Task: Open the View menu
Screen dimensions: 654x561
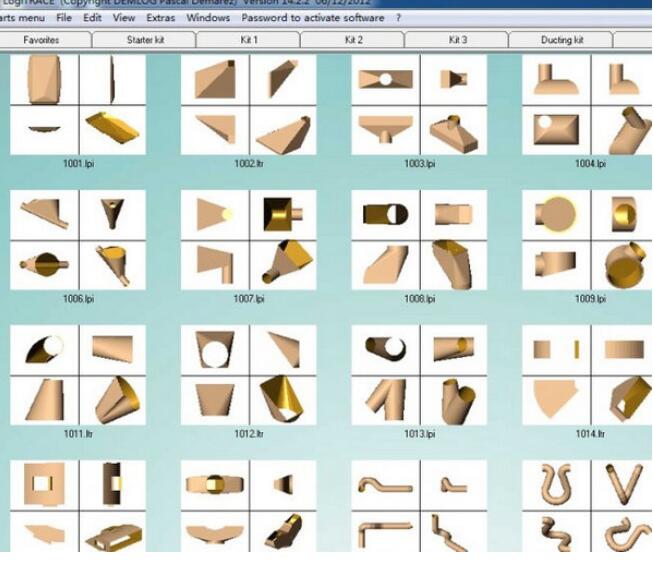Action: [x=124, y=18]
